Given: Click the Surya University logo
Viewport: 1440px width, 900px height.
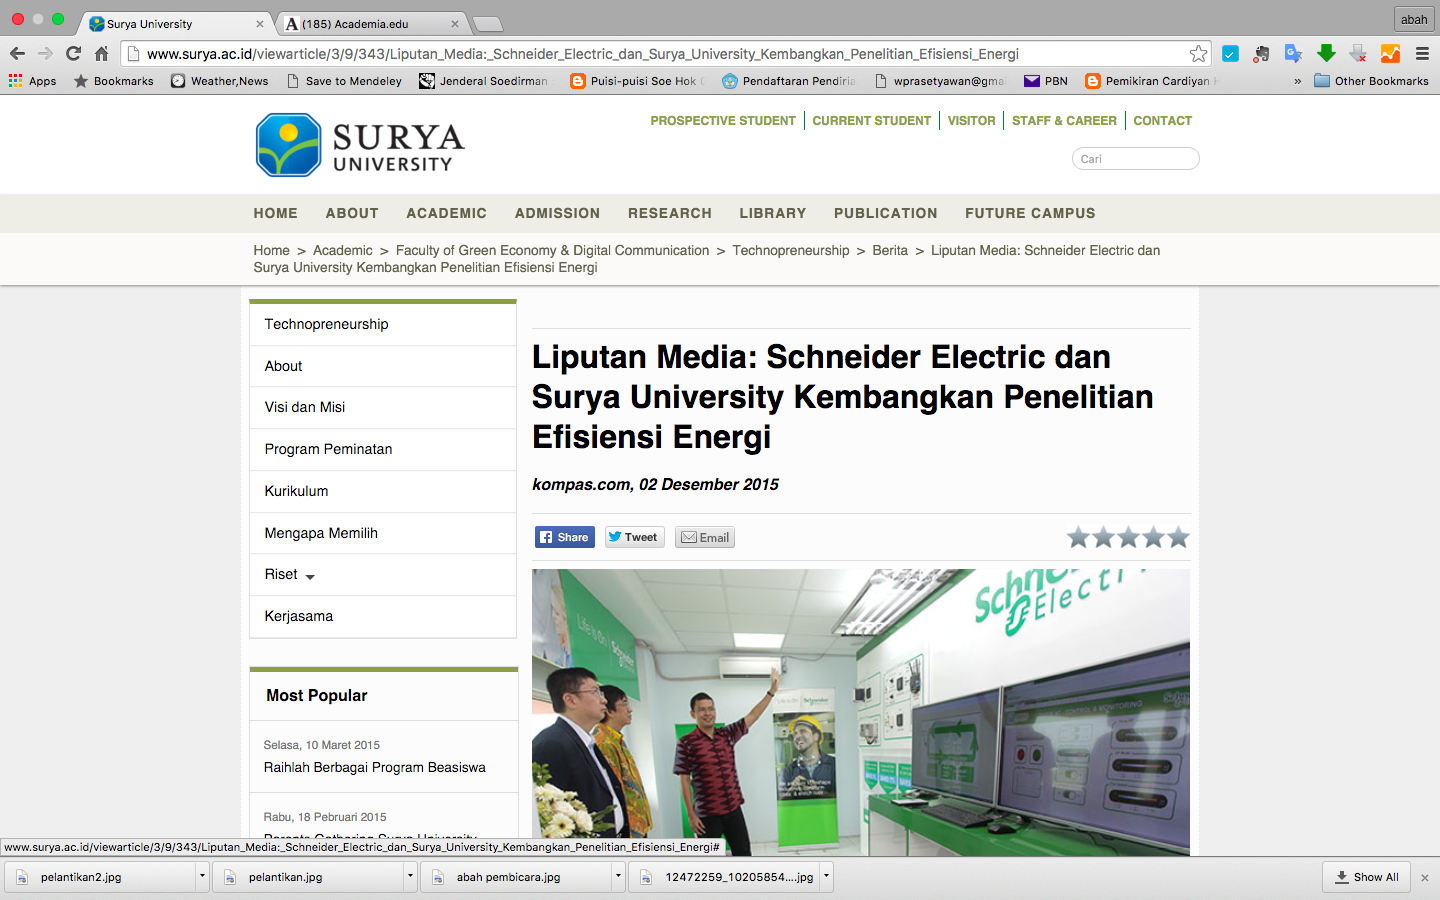Looking at the screenshot, I should [x=360, y=145].
